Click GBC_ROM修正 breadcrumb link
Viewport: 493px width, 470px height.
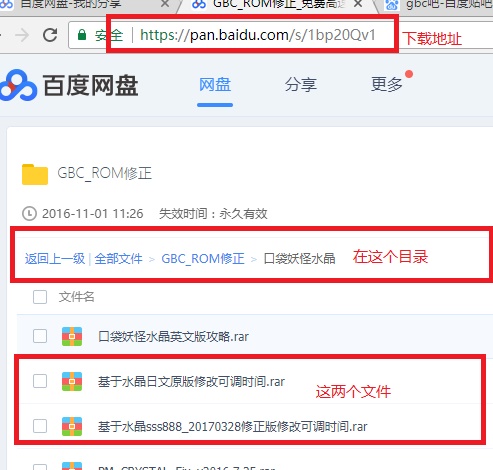tap(203, 259)
